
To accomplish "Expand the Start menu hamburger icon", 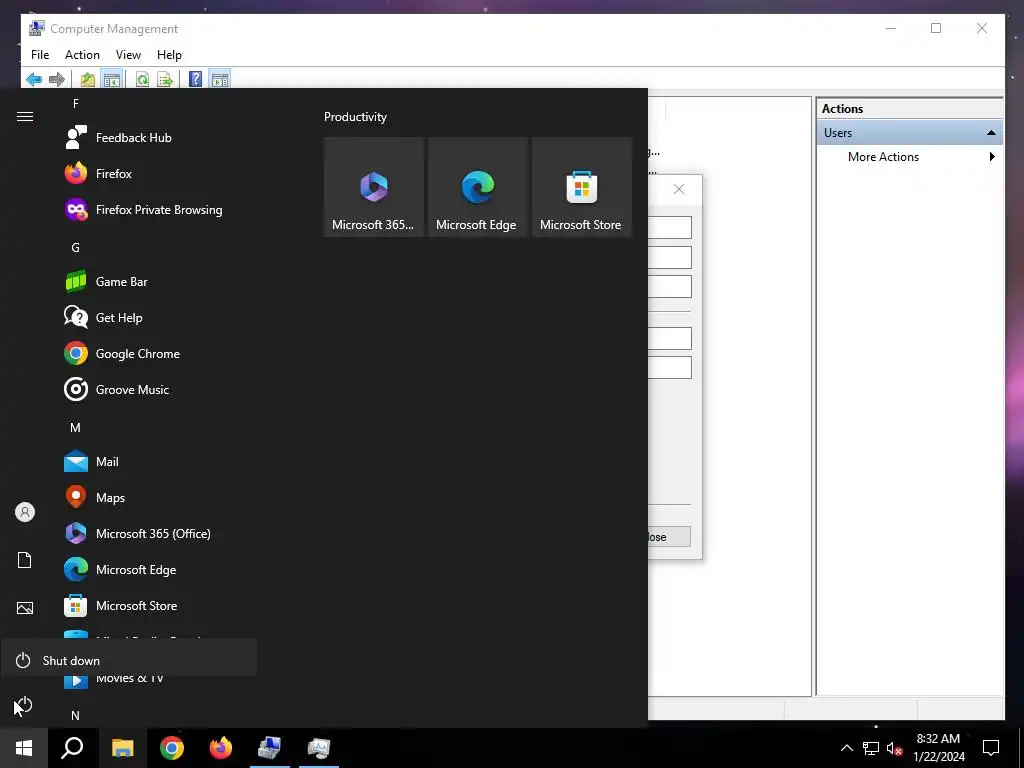I will coord(25,116).
